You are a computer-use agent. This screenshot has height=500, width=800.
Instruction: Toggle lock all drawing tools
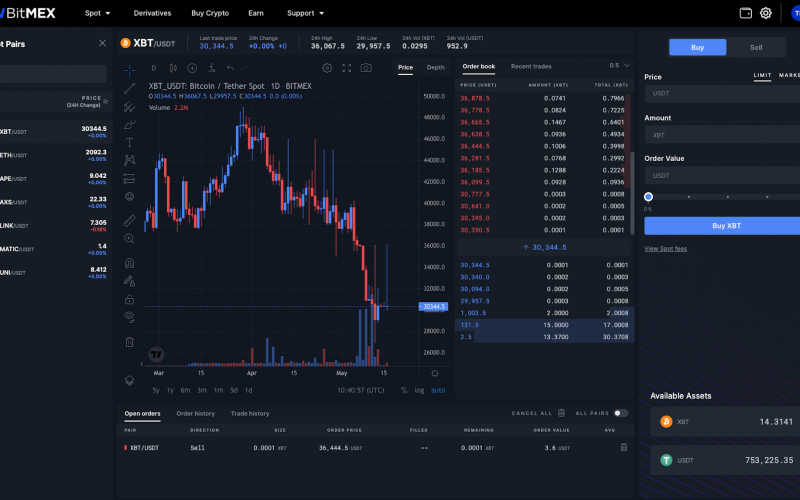pos(130,299)
